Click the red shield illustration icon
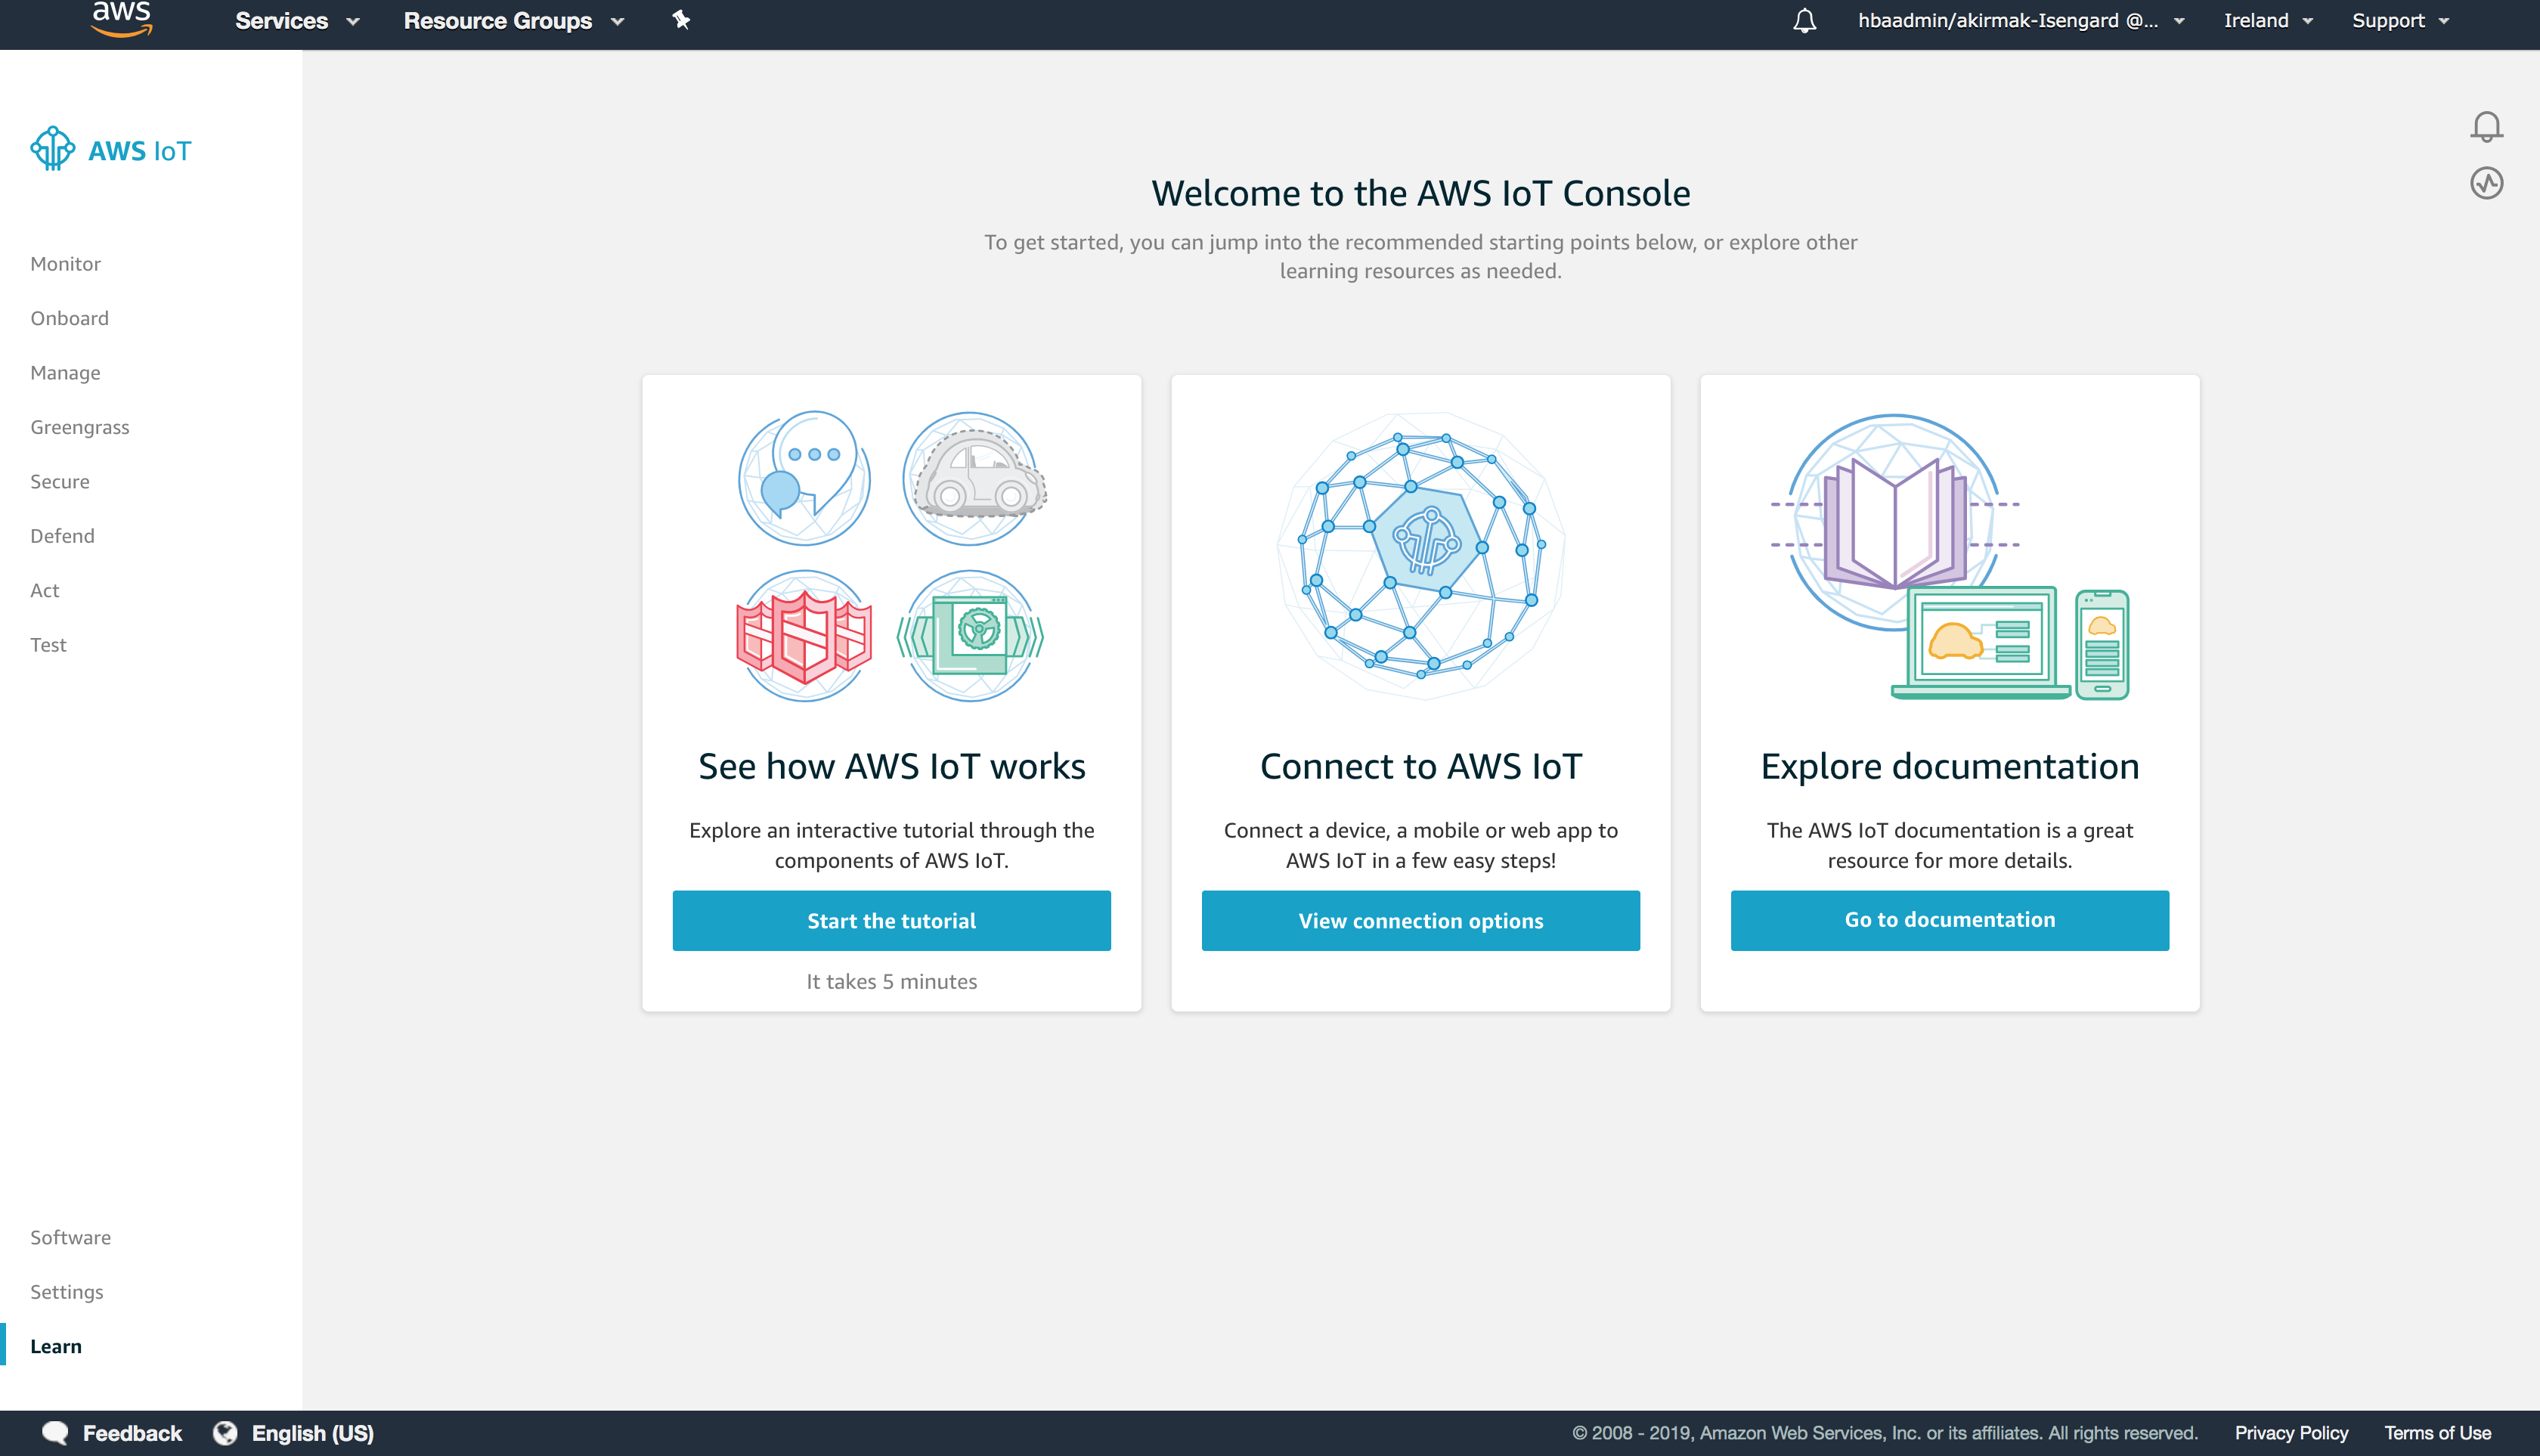The image size is (2540, 1456). click(804, 635)
